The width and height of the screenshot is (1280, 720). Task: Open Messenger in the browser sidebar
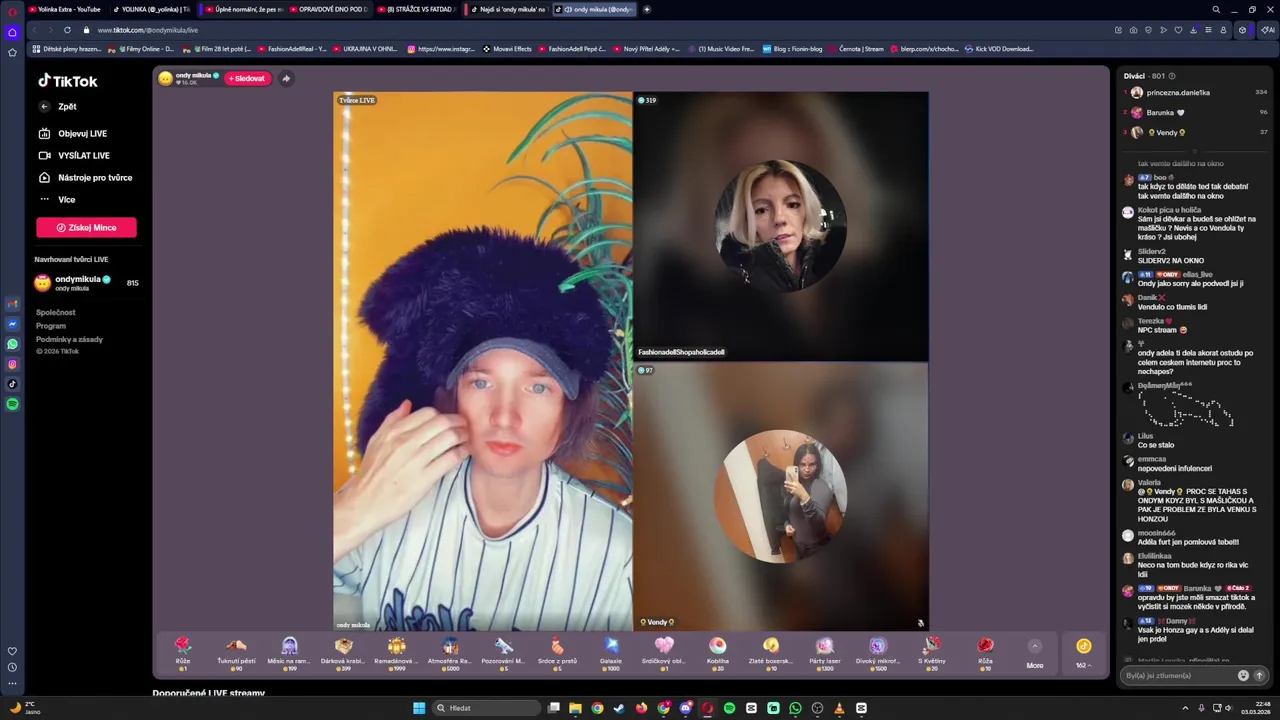coord(12,324)
